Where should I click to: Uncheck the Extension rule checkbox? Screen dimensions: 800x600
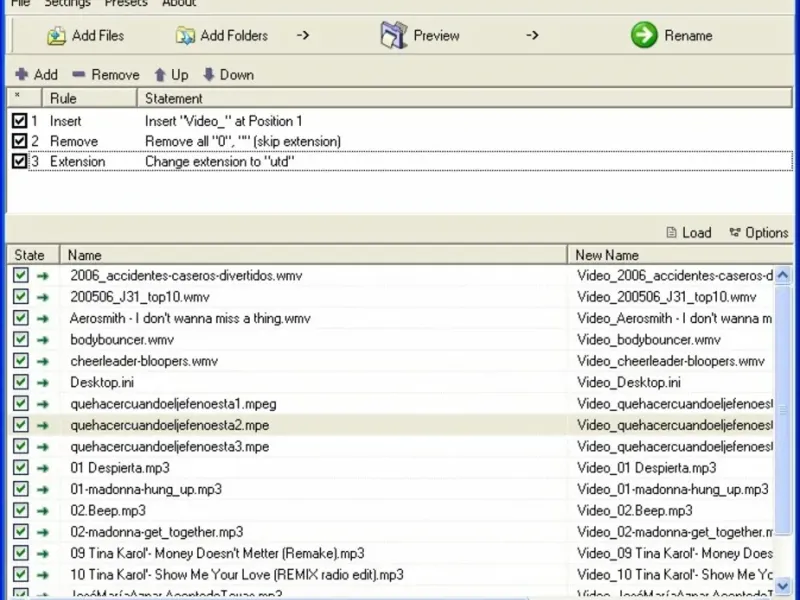click(19, 161)
